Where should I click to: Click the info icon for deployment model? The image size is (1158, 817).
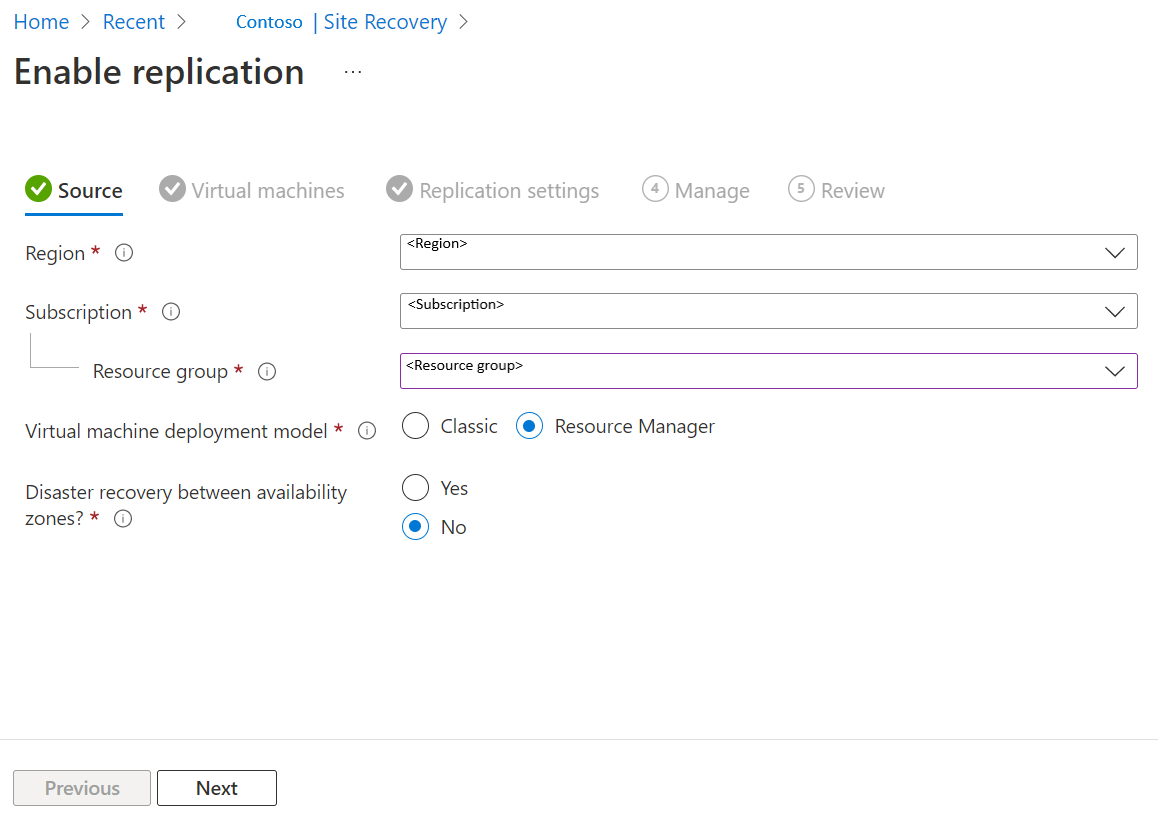[367, 430]
